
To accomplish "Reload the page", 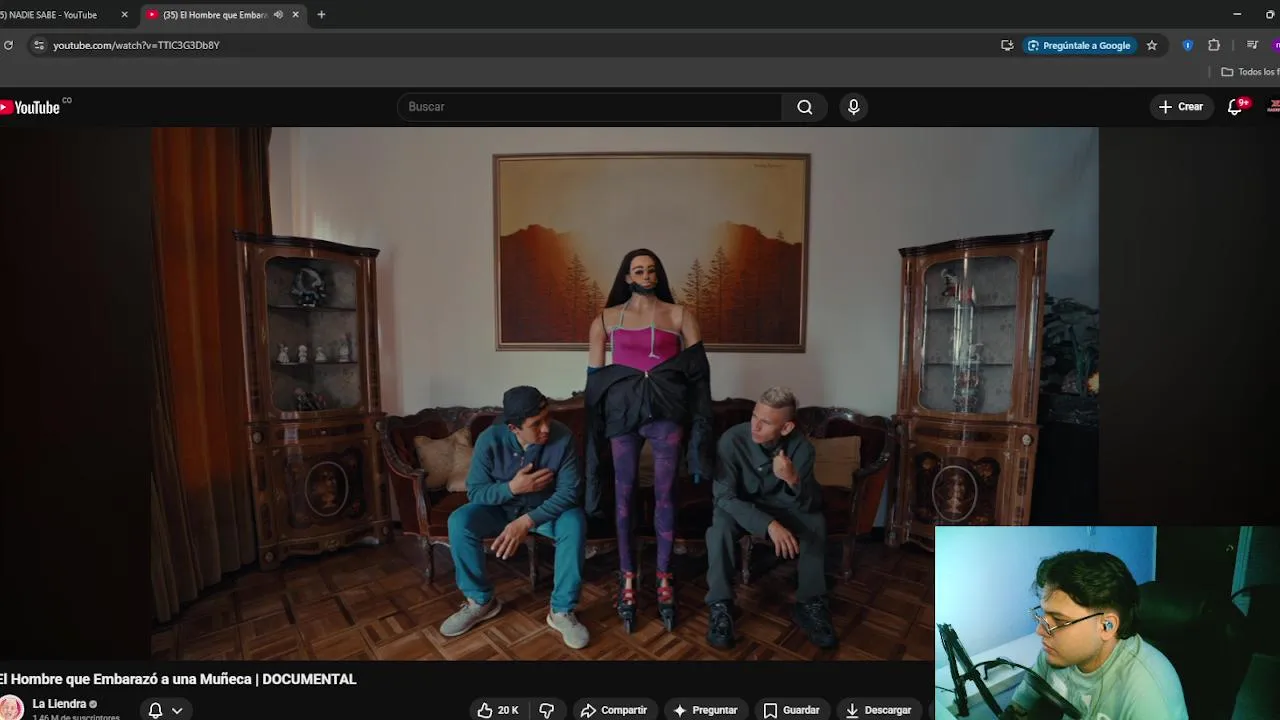I will (x=8, y=45).
